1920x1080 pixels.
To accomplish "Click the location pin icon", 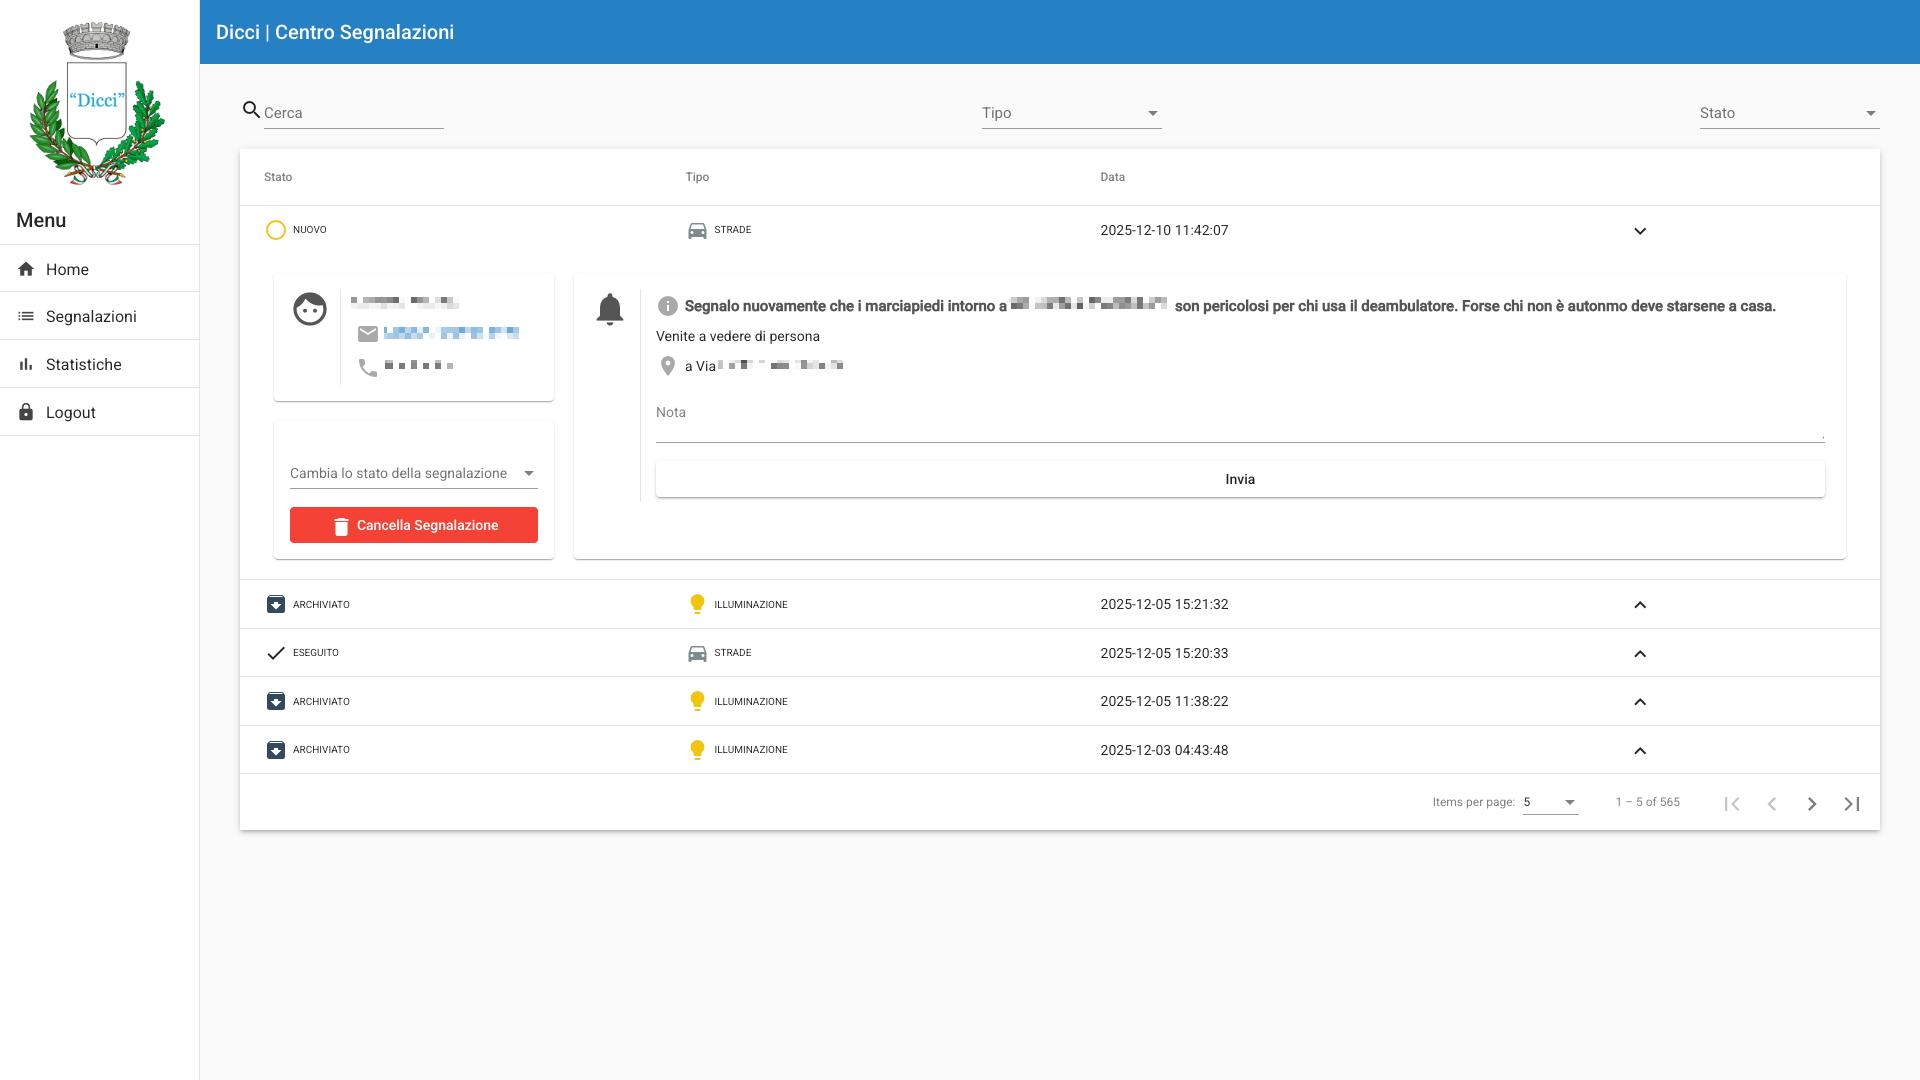I will (668, 366).
